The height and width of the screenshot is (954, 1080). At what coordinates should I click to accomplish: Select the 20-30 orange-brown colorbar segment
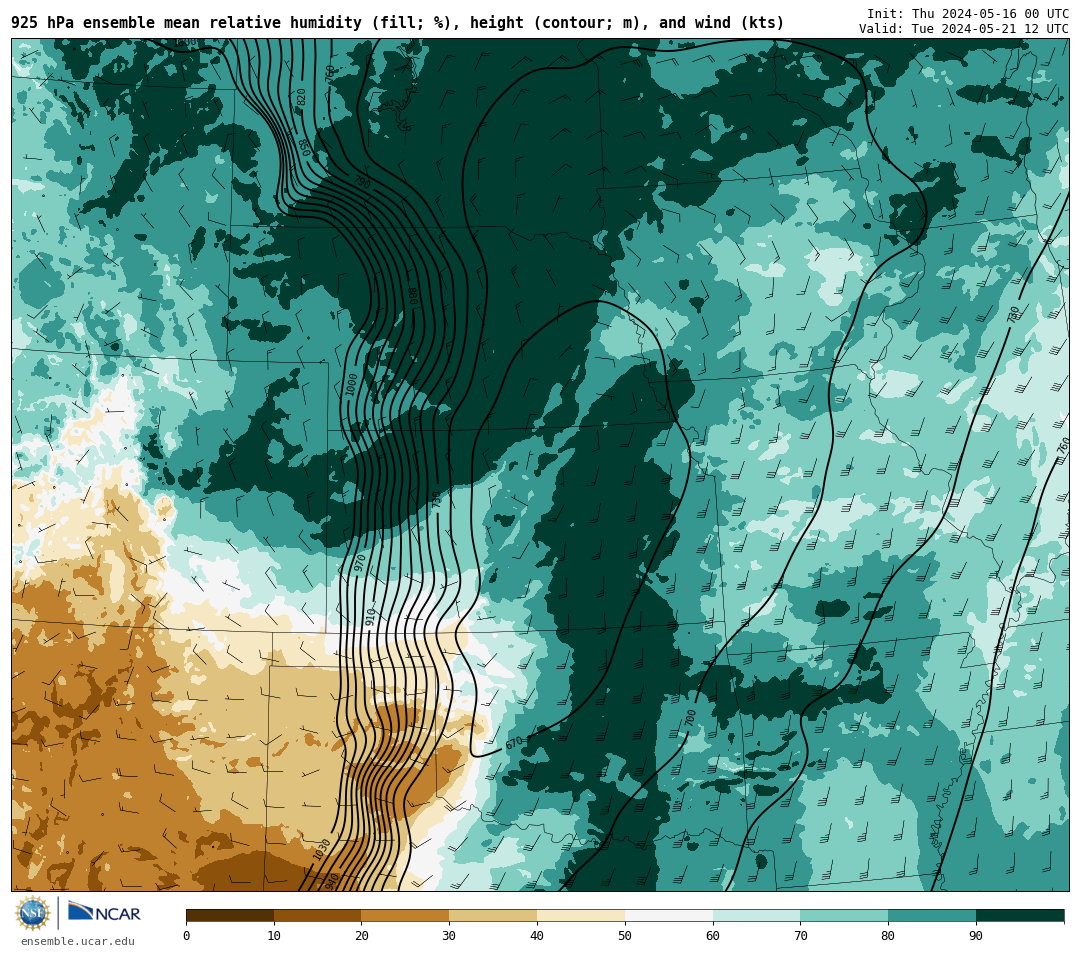pyautogui.click(x=406, y=916)
